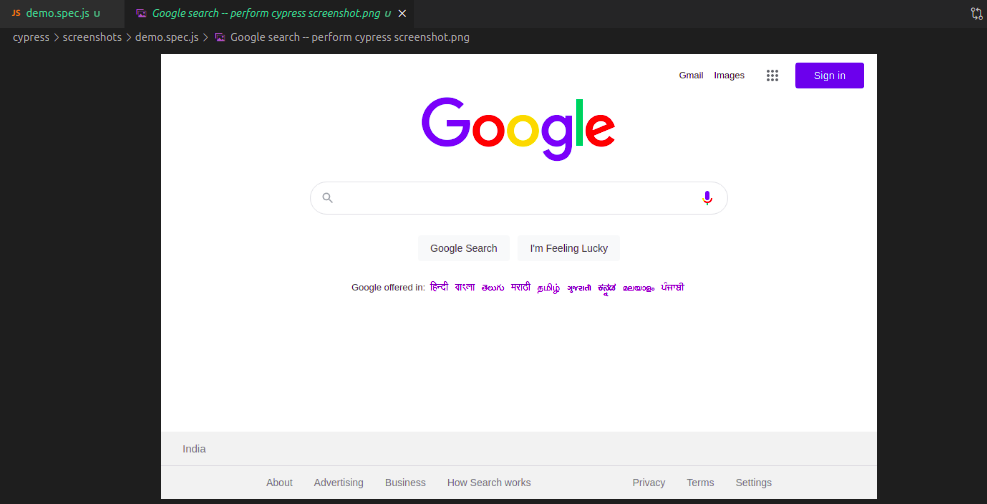The height and width of the screenshot is (504, 987).
Task: Click the JS file icon on demo.spec.js tab
Action: (x=16, y=13)
